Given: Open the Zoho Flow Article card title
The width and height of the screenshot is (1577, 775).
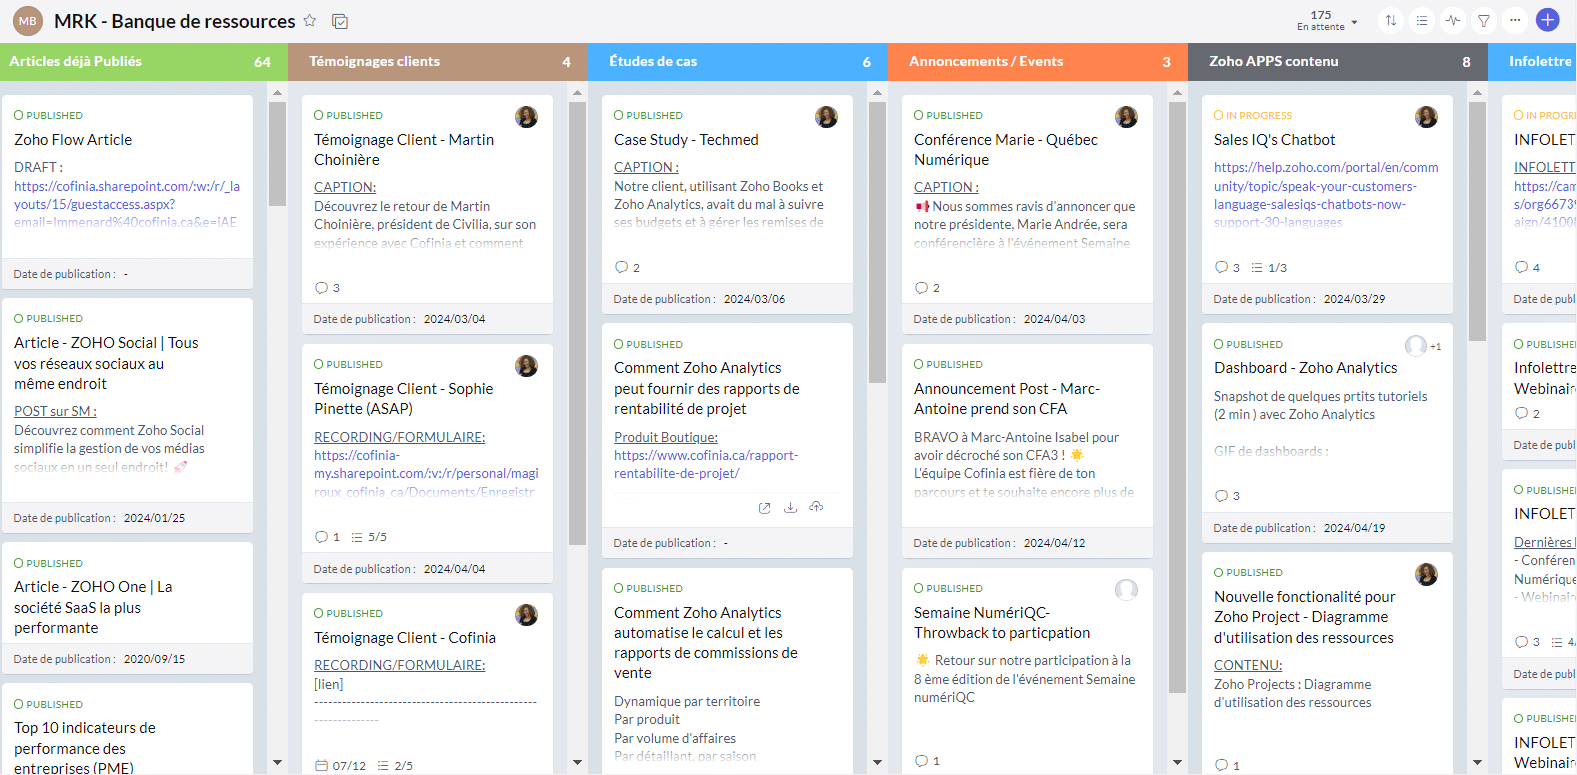Looking at the screenshot, I should (x=73, y=140).
